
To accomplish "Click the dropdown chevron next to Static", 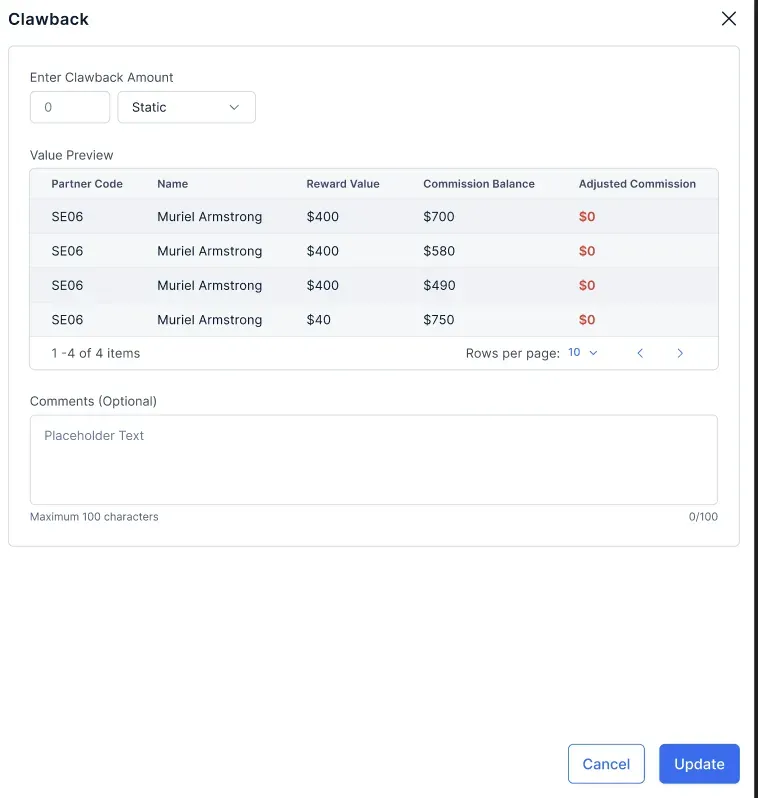I will pos(234,107).
